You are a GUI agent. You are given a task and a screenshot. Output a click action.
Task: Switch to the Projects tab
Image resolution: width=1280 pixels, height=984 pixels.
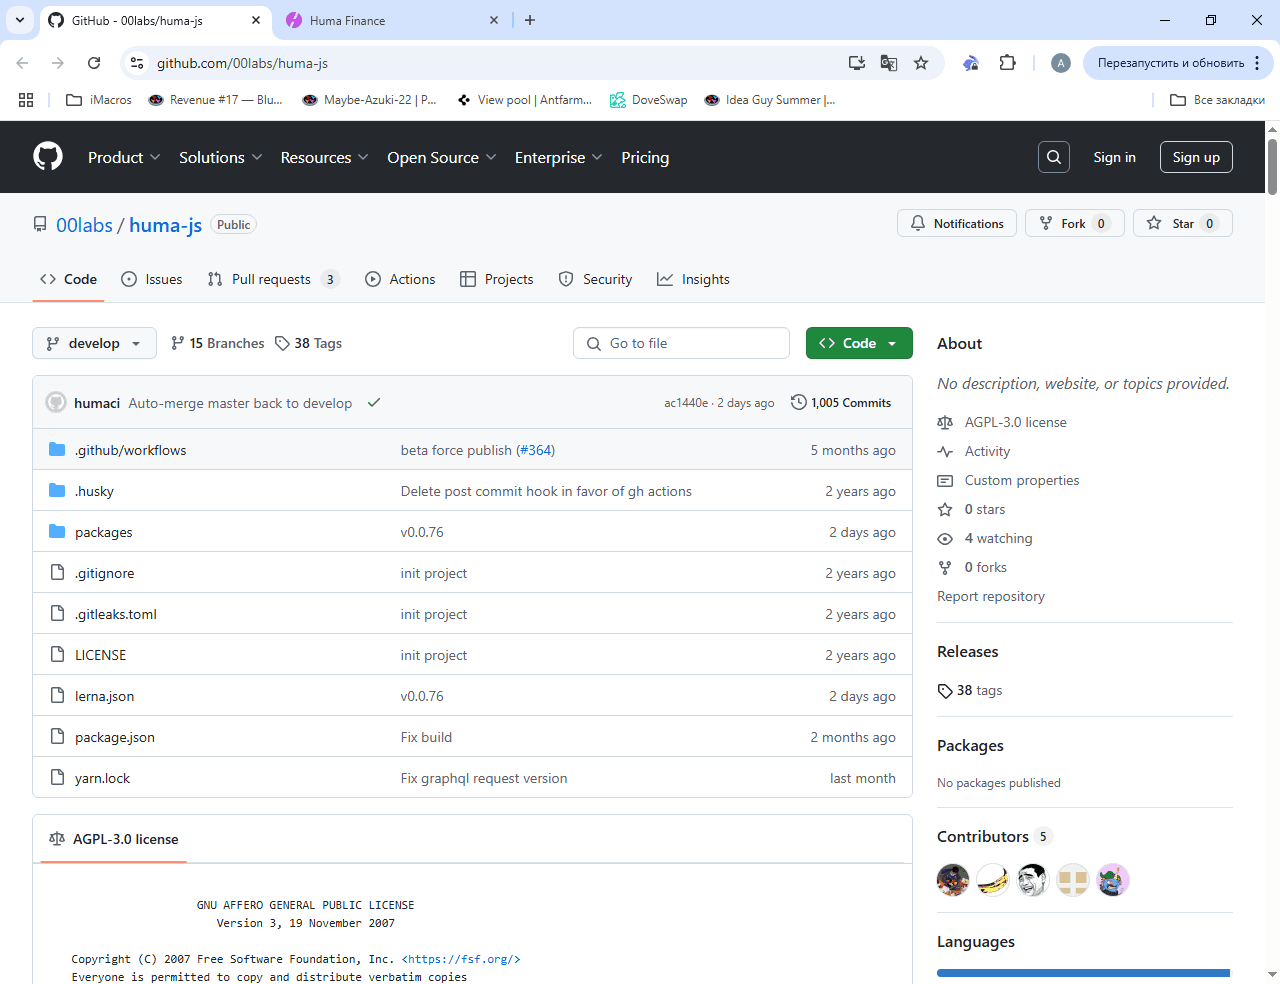pos(497,279)
